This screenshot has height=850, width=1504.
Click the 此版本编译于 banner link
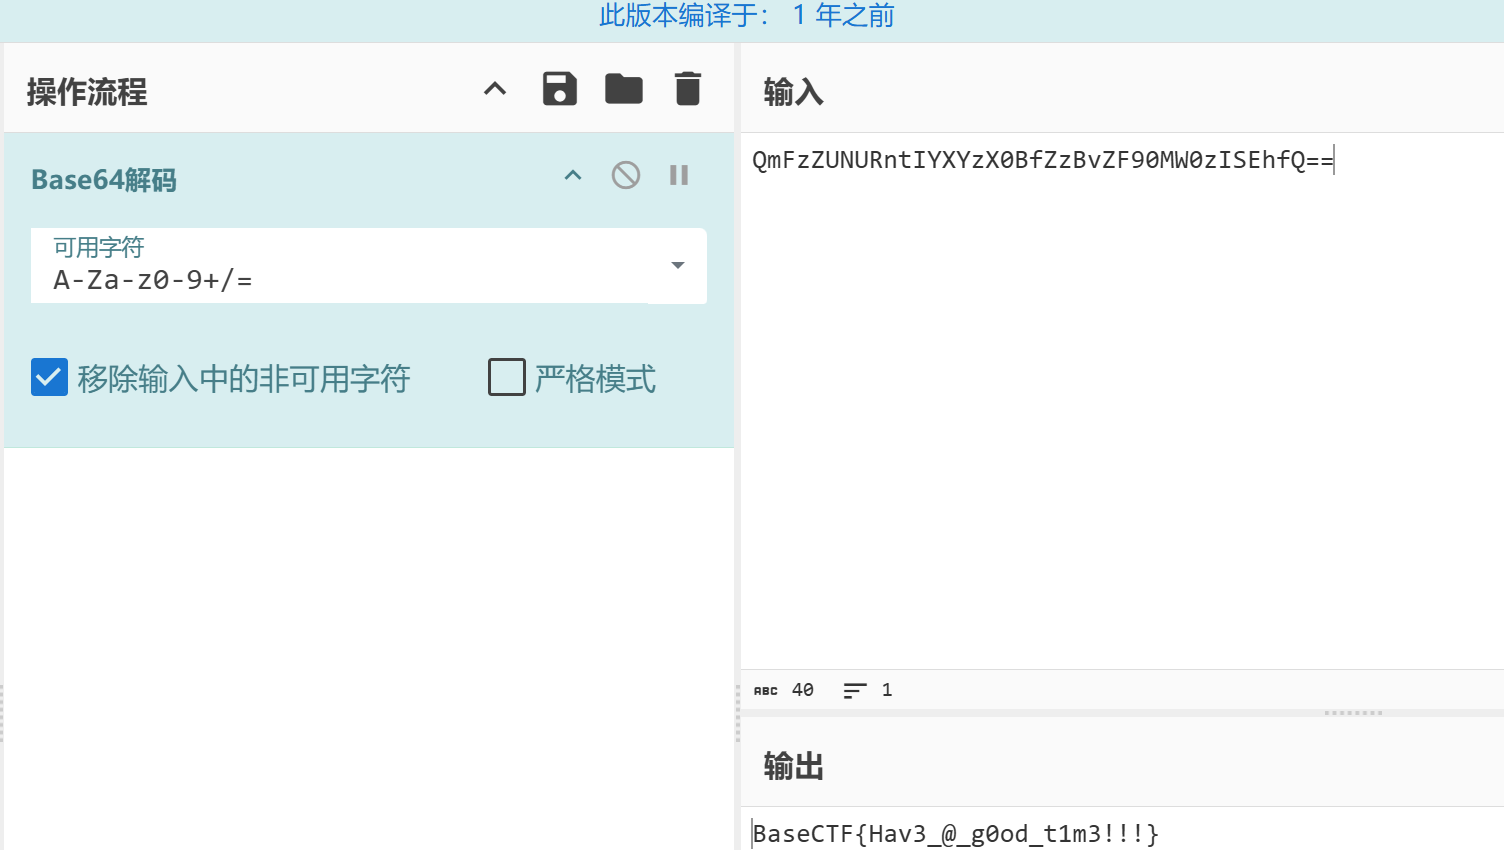[746, 16]
